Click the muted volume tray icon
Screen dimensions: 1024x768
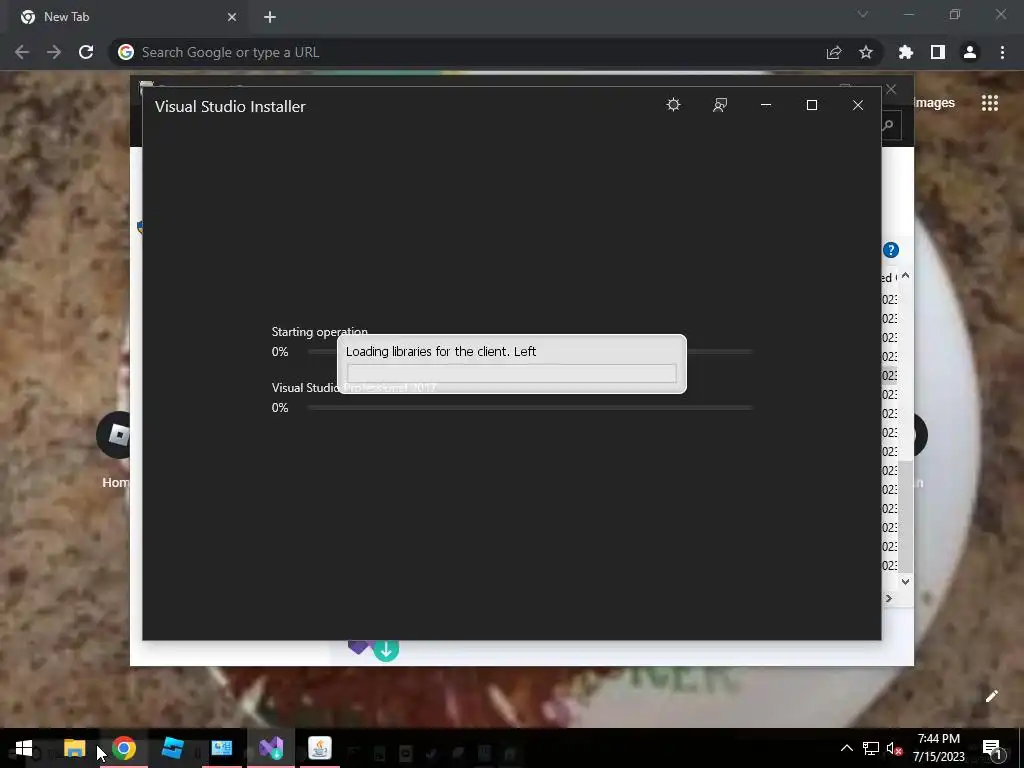895,748
